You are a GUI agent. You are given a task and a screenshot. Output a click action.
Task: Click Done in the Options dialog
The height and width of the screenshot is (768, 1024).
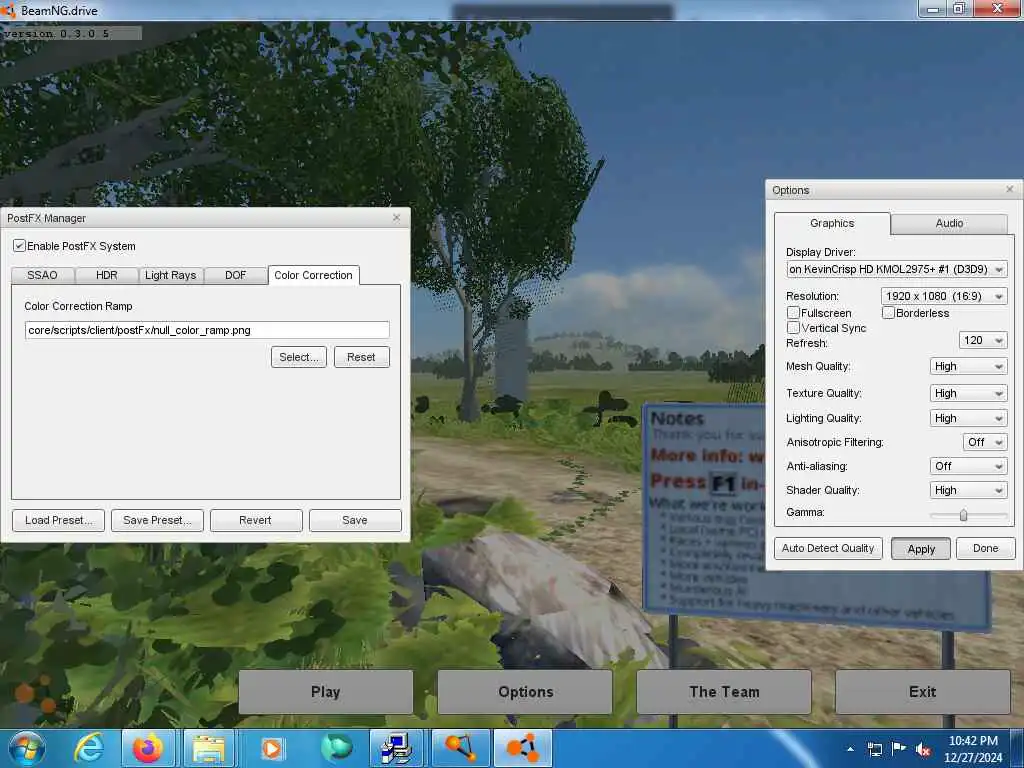[985, 549]
